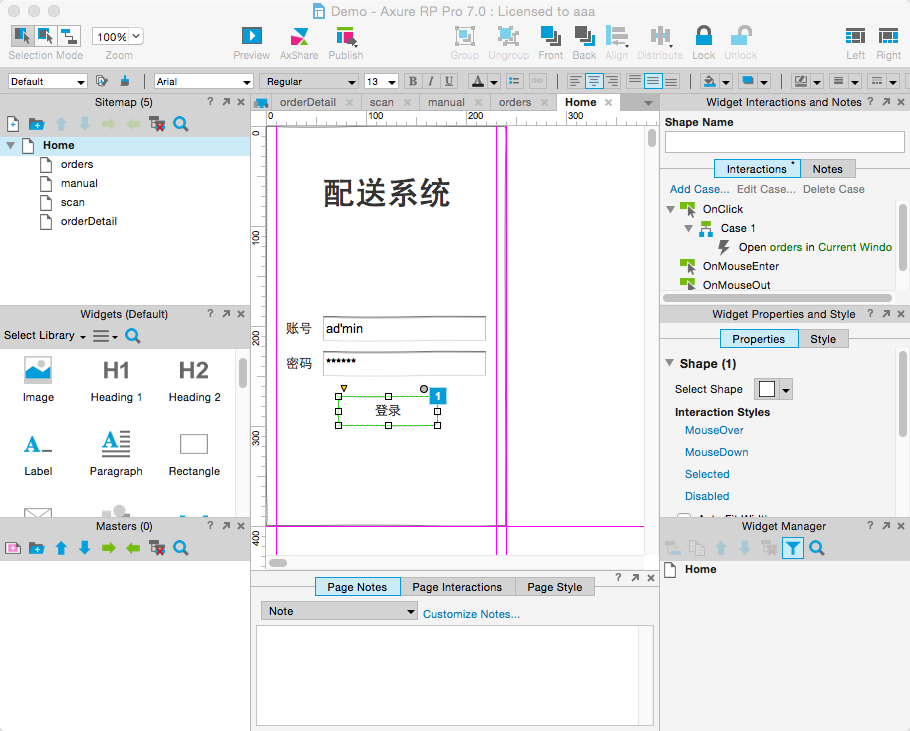Open the Arial font family dropdown

point(203,81)
